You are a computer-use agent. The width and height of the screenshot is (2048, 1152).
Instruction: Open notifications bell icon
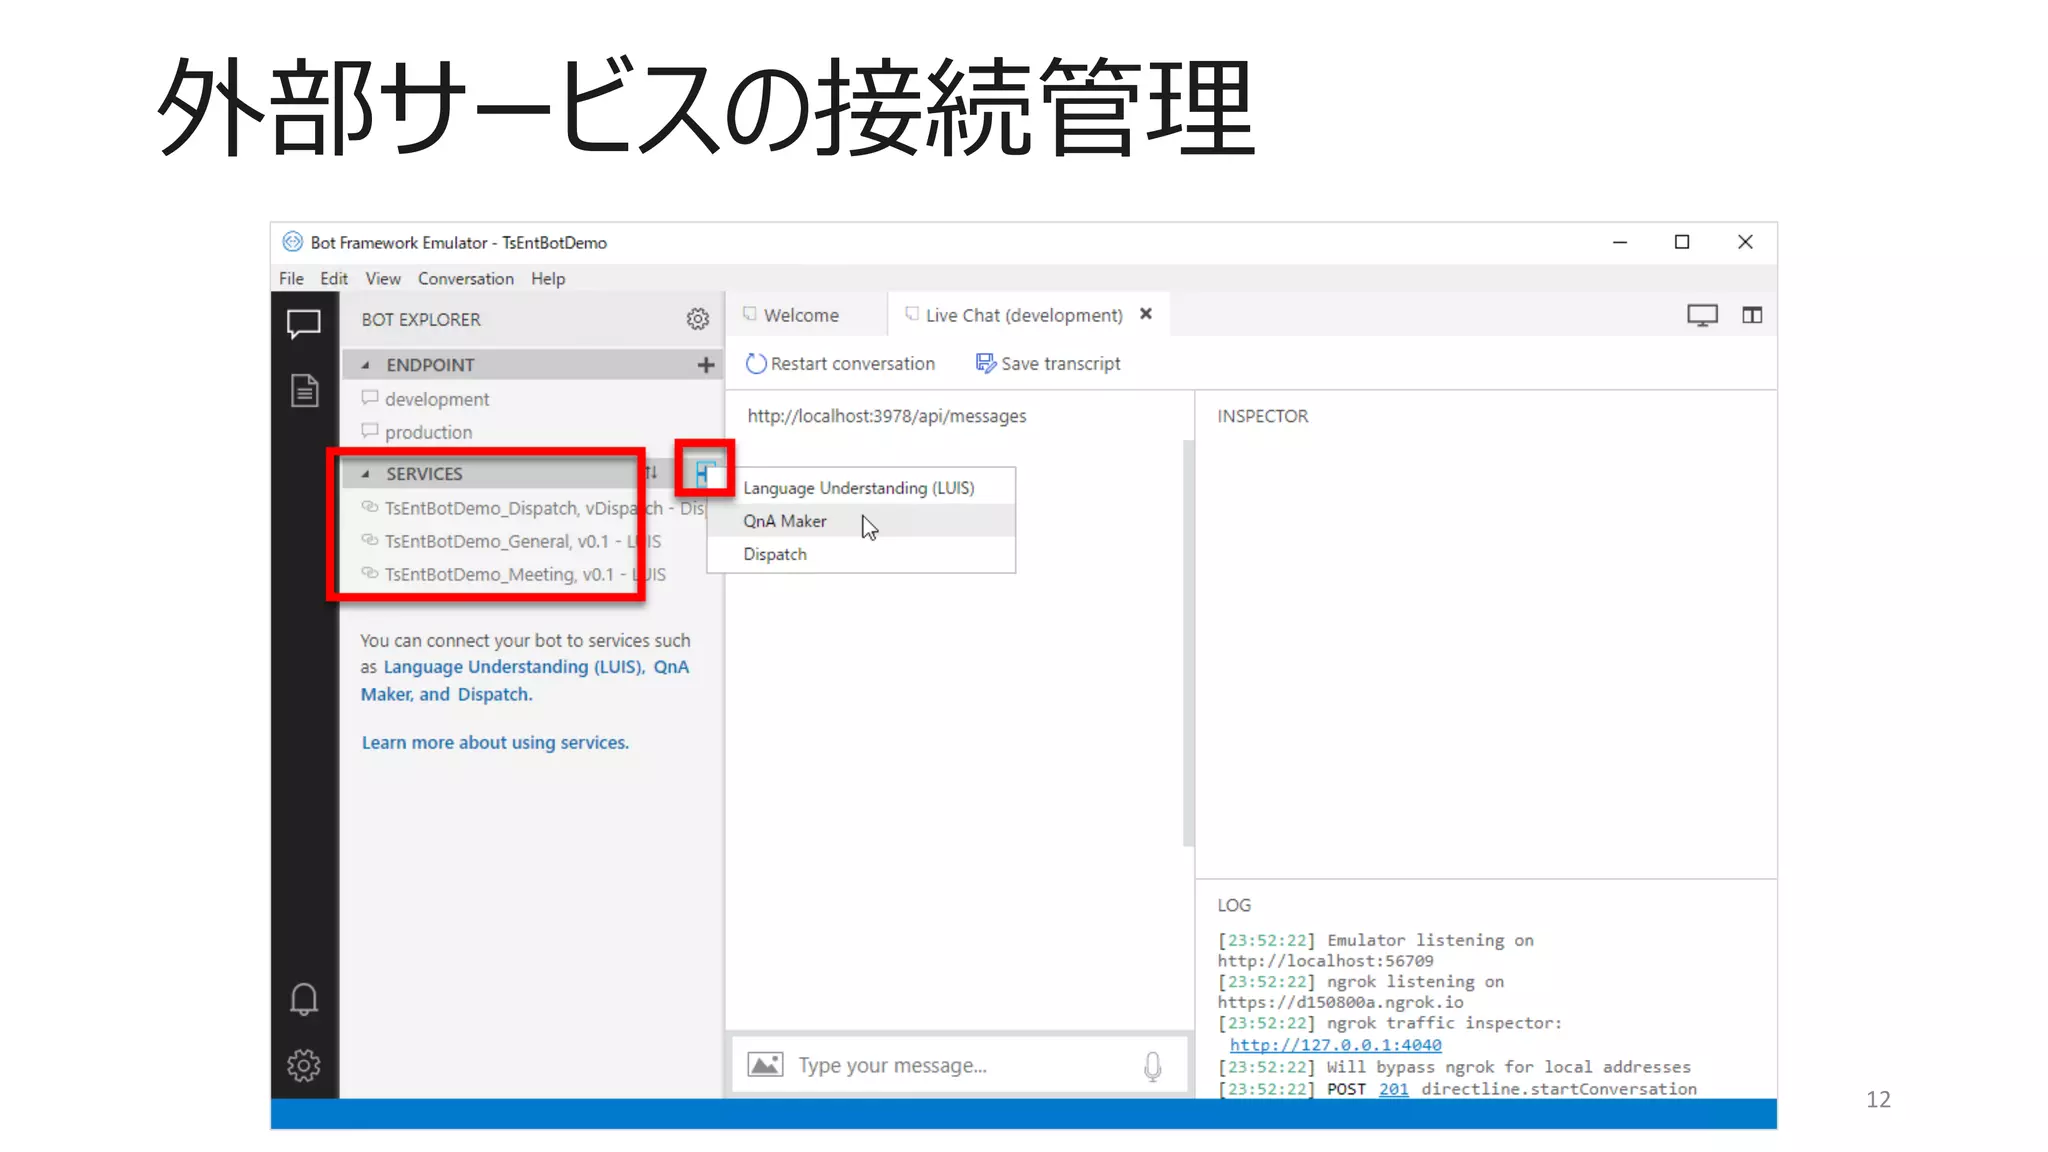(304, 999)
